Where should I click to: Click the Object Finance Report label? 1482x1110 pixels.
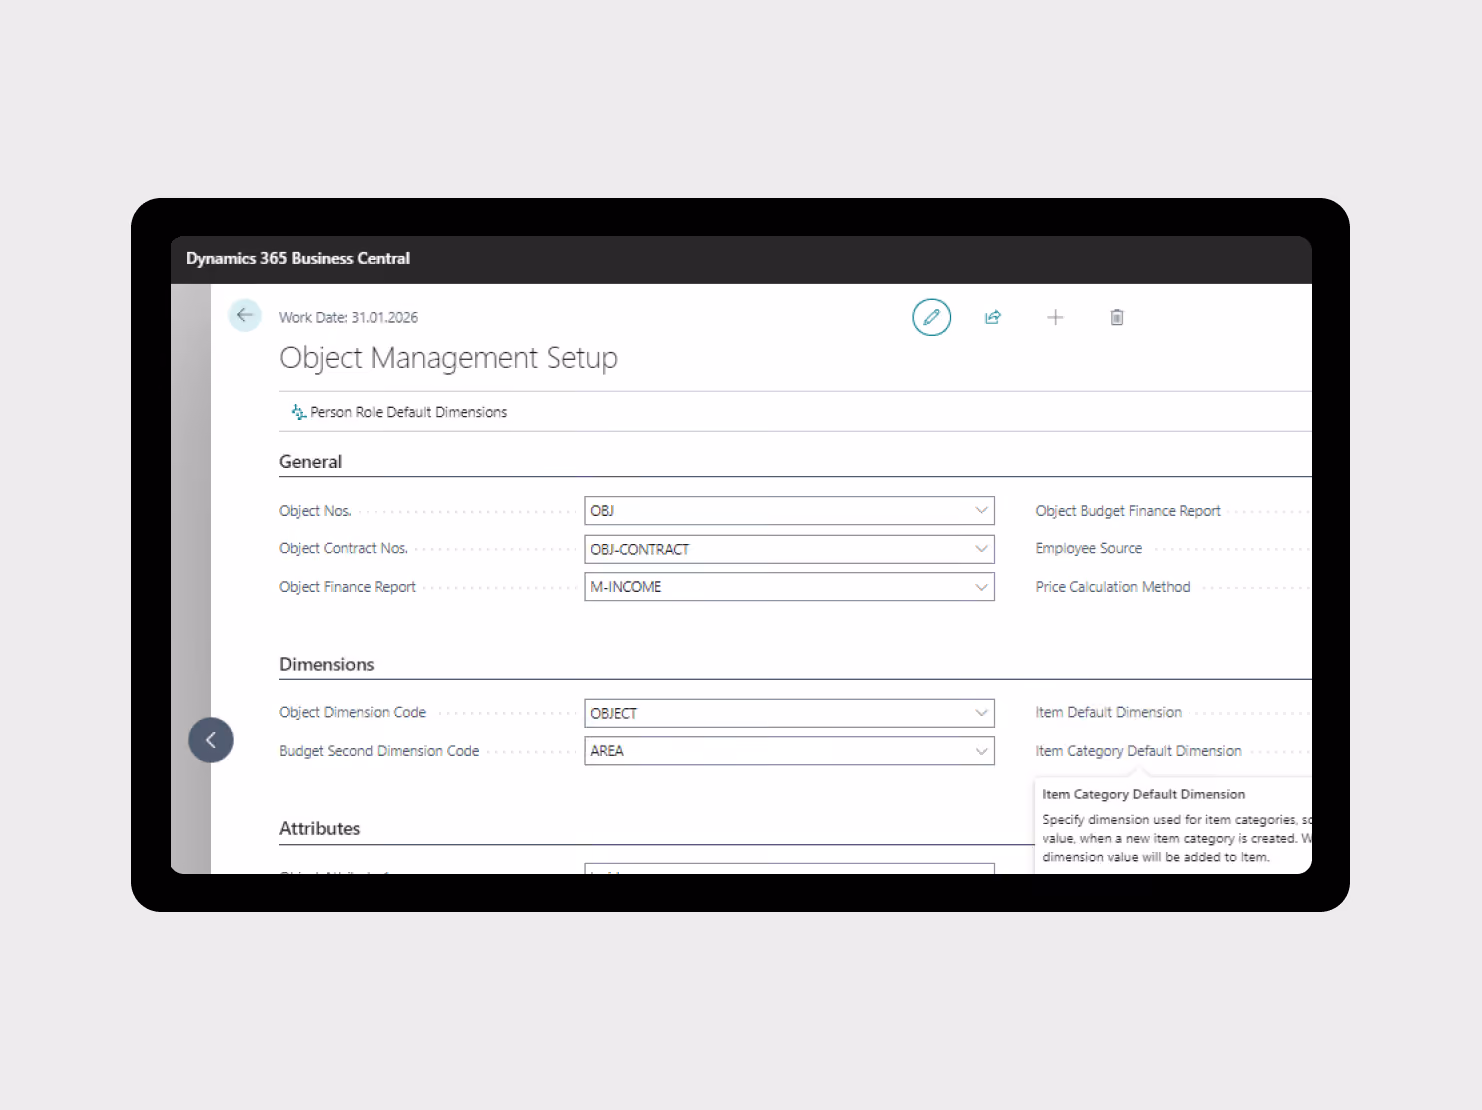347,587
